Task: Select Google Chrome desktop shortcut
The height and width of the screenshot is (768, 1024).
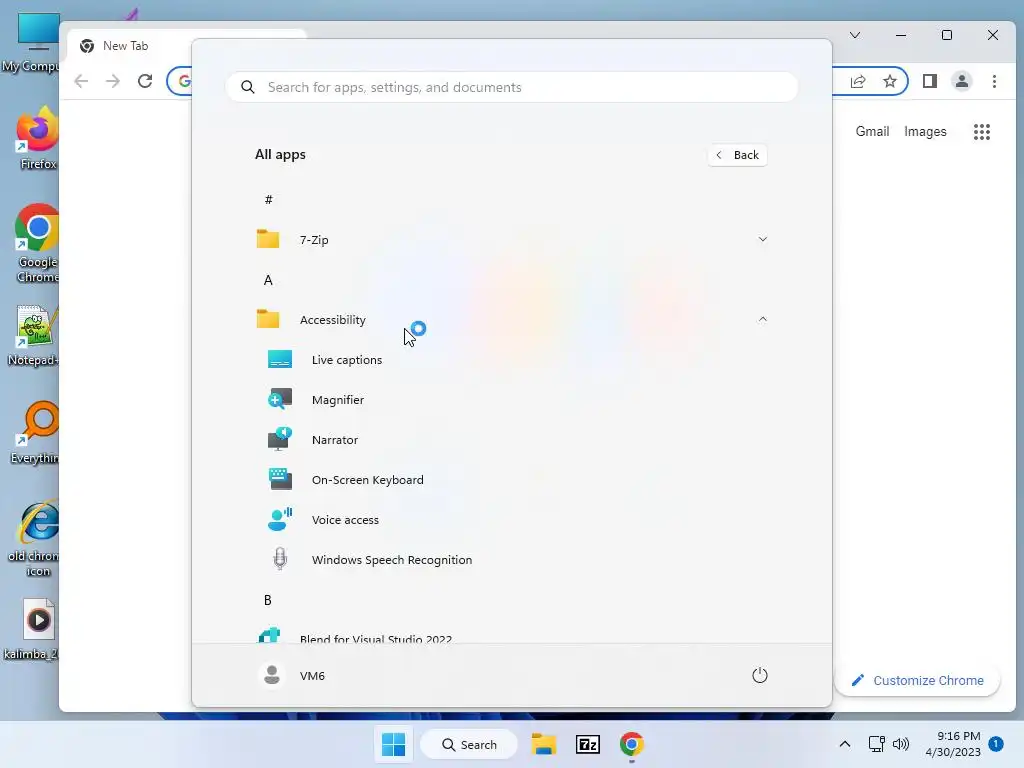Action: coord(38,243)
